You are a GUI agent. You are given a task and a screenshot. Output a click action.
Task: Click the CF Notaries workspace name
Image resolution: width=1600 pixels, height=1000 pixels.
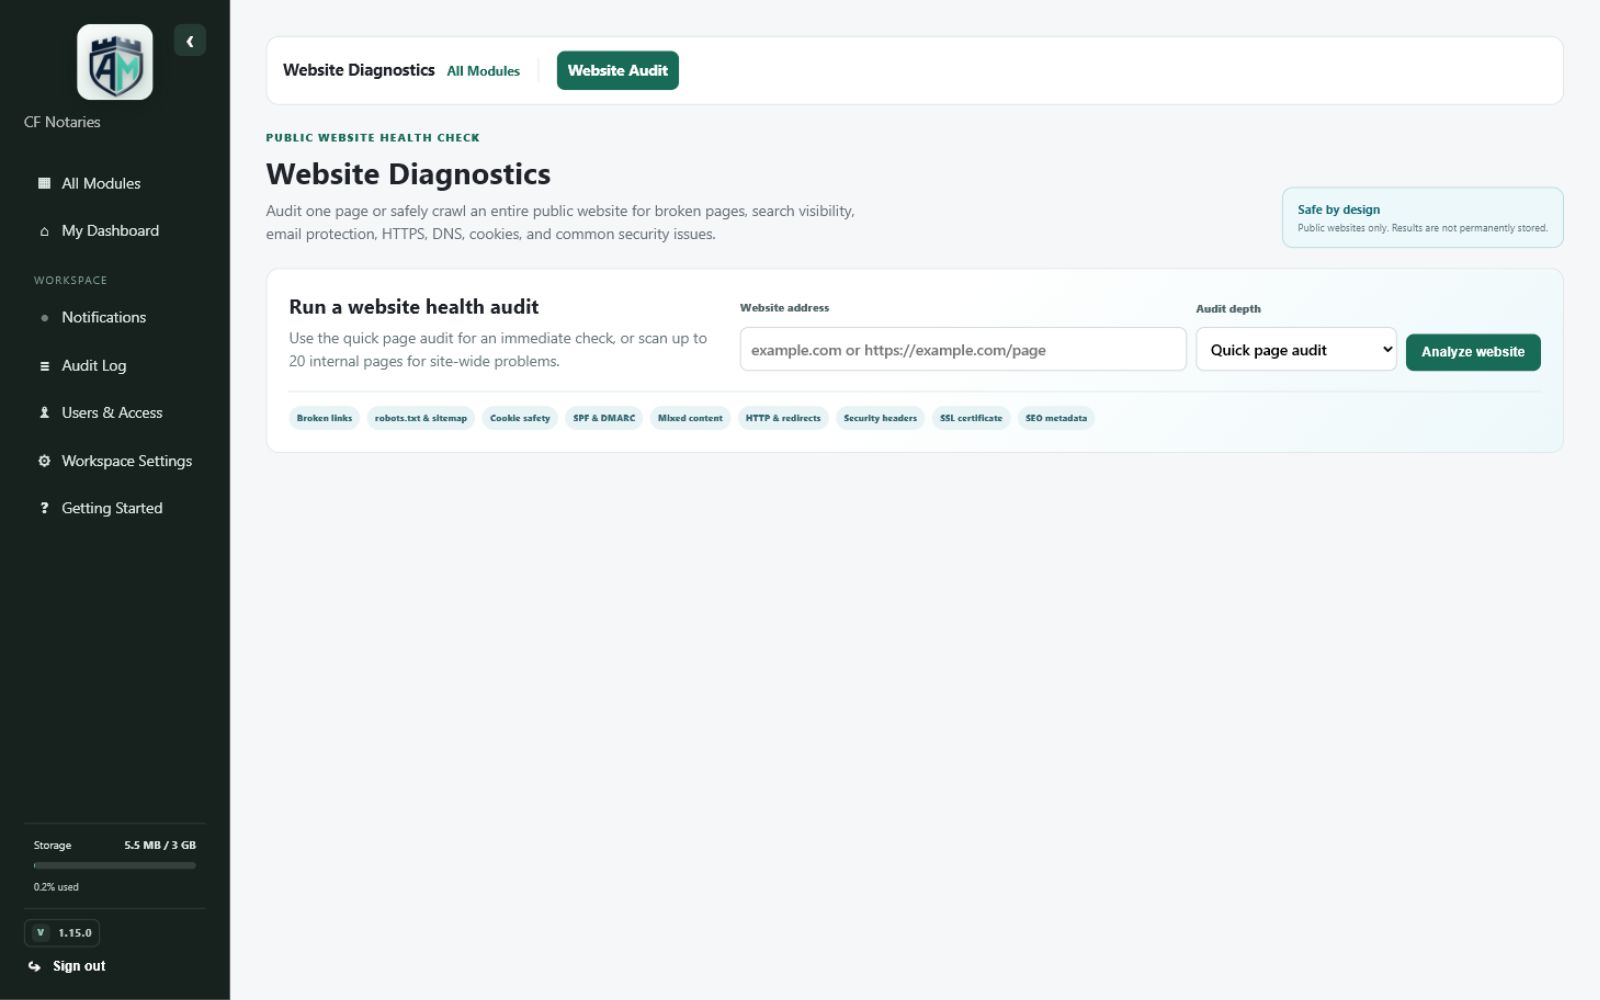point(62,122)
